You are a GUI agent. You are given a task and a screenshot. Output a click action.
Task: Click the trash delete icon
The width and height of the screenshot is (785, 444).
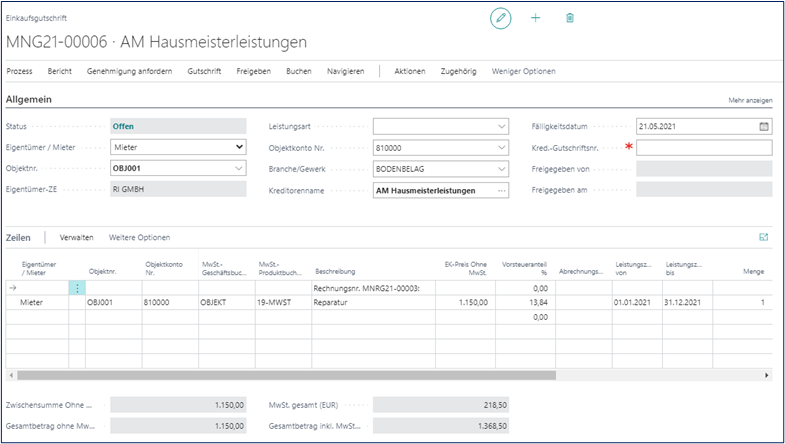click(570, 18)
